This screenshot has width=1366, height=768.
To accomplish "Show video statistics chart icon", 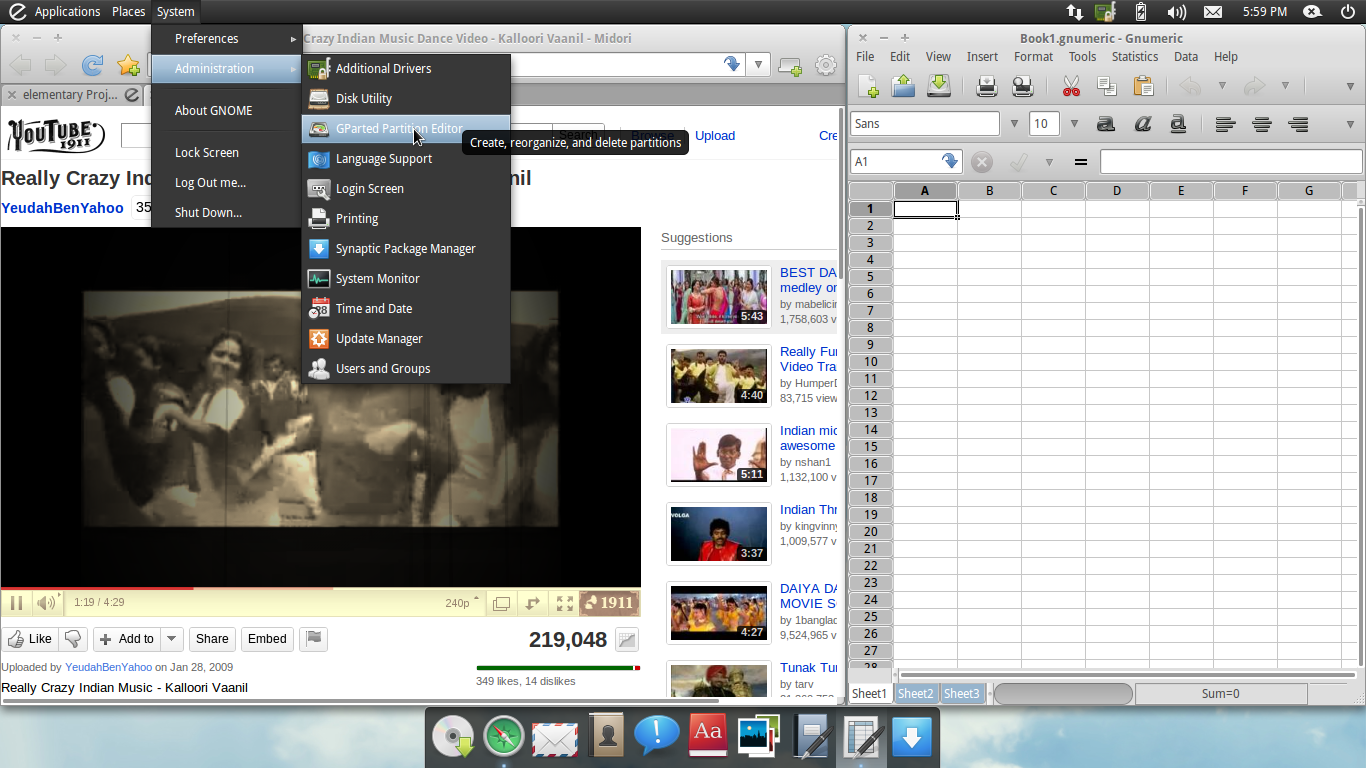I will [x=627, y=640].
